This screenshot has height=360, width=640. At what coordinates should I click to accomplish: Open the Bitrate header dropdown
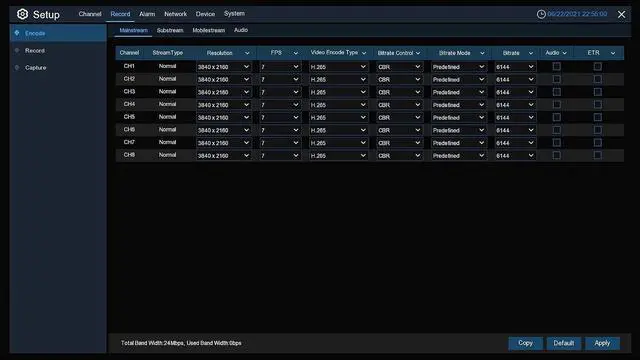click(x=531, y=53)
